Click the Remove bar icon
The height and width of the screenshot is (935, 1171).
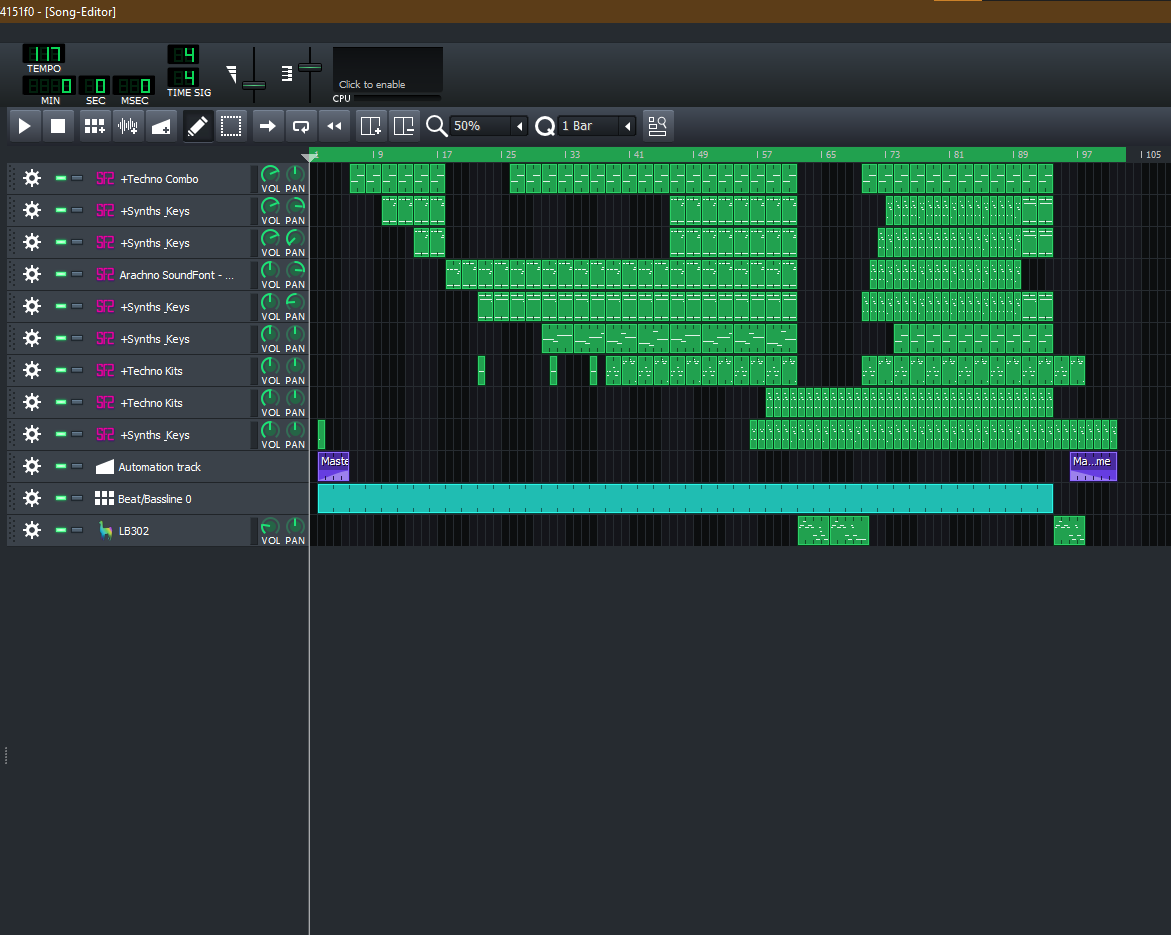404,126
